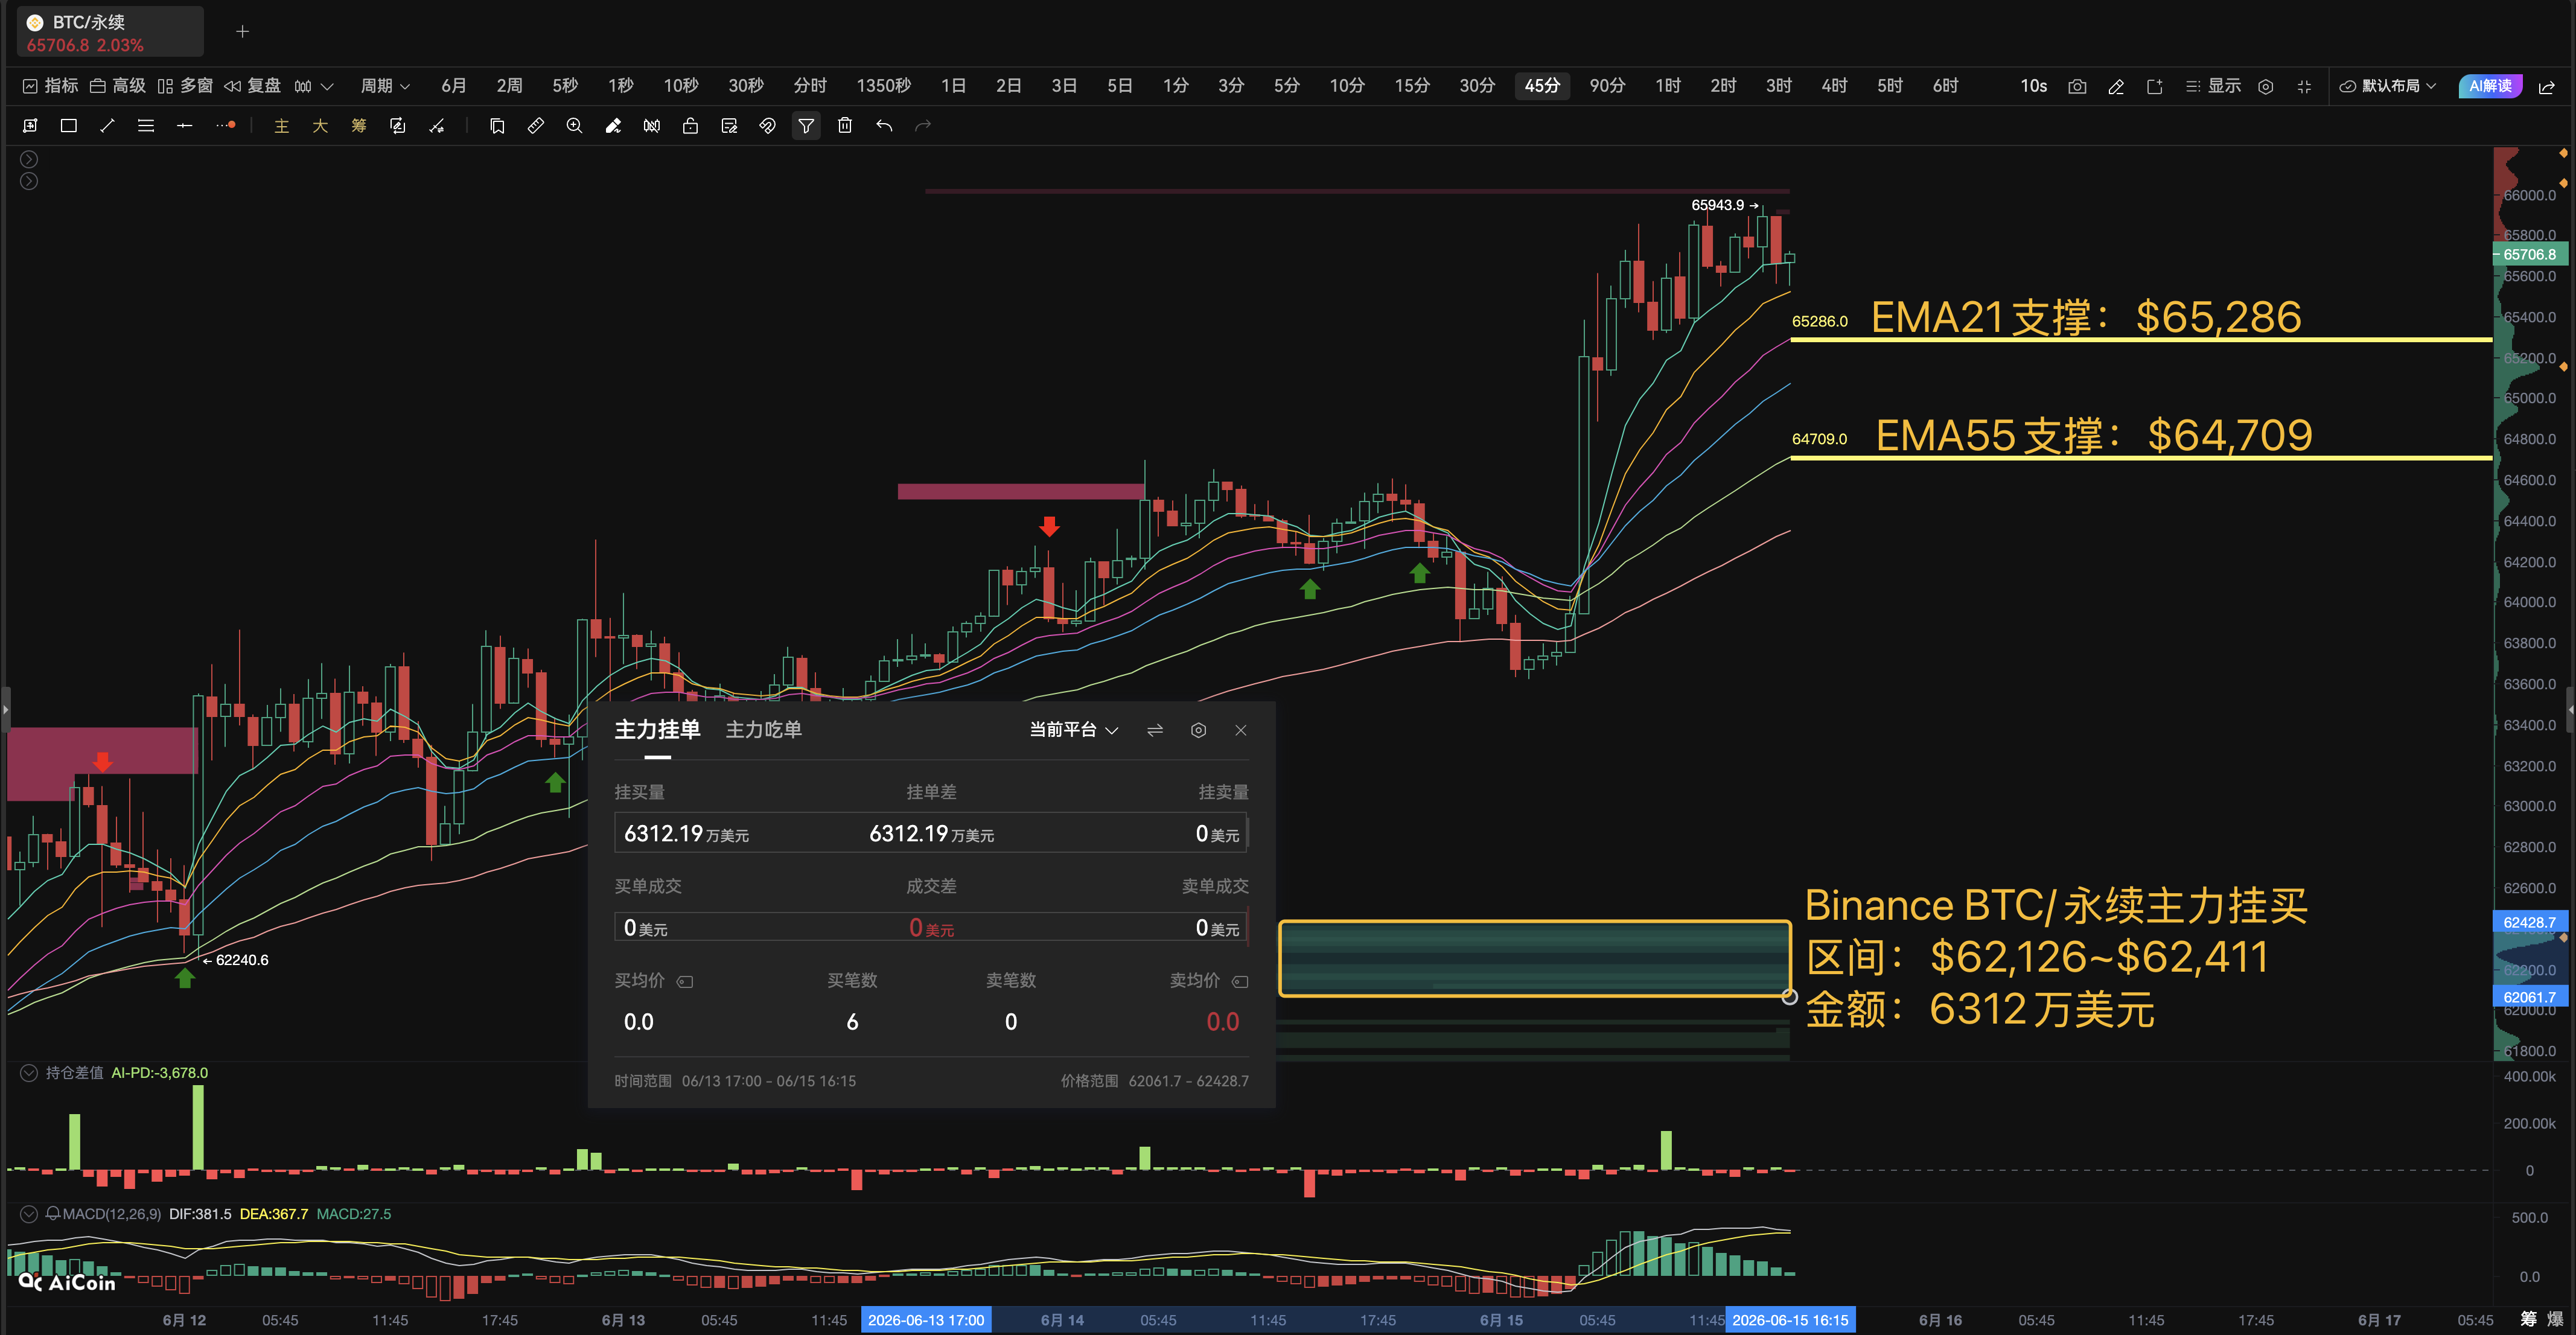
Task: Select the rectangle drawing tool
Action: (x=69, y=126)
